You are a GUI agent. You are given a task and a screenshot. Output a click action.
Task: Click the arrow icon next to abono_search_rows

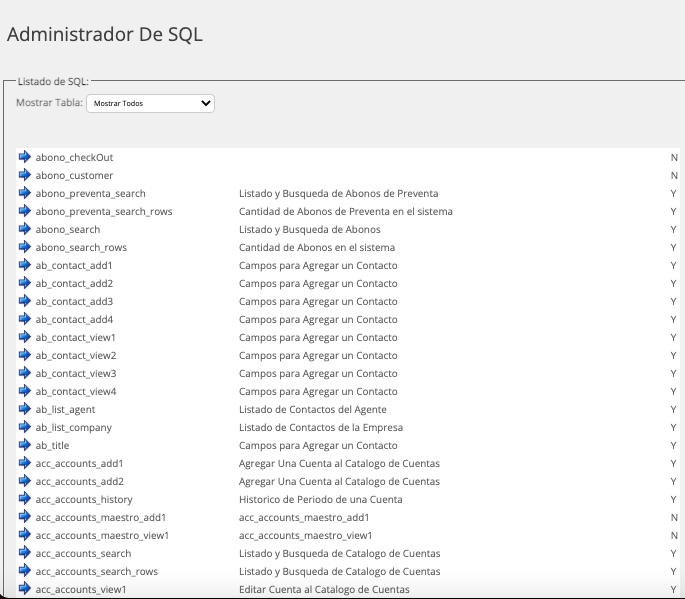(x=25, y=247)
